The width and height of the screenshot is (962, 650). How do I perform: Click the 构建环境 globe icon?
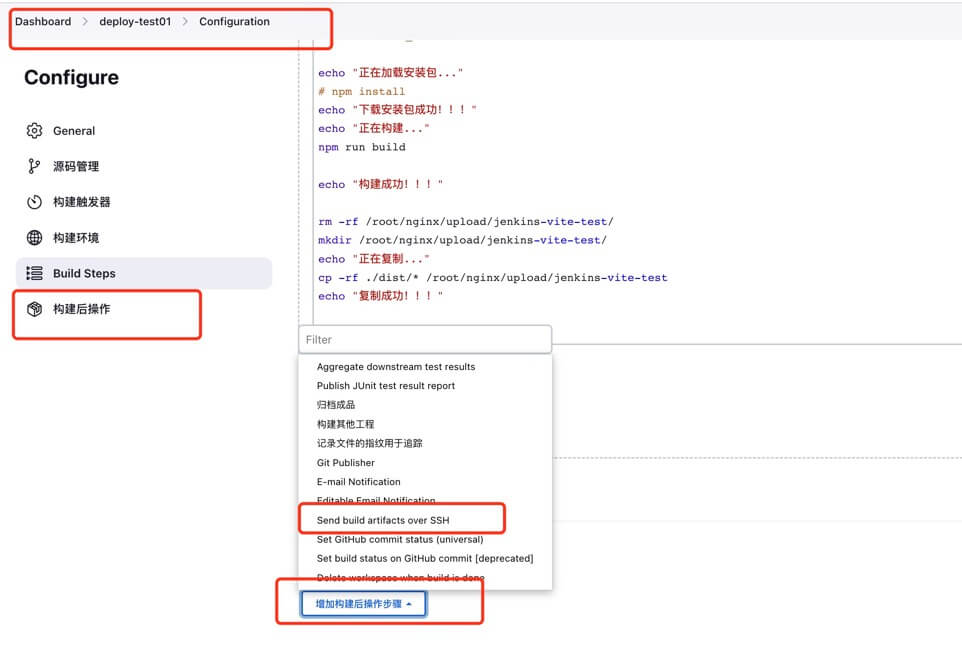(35, 238)
